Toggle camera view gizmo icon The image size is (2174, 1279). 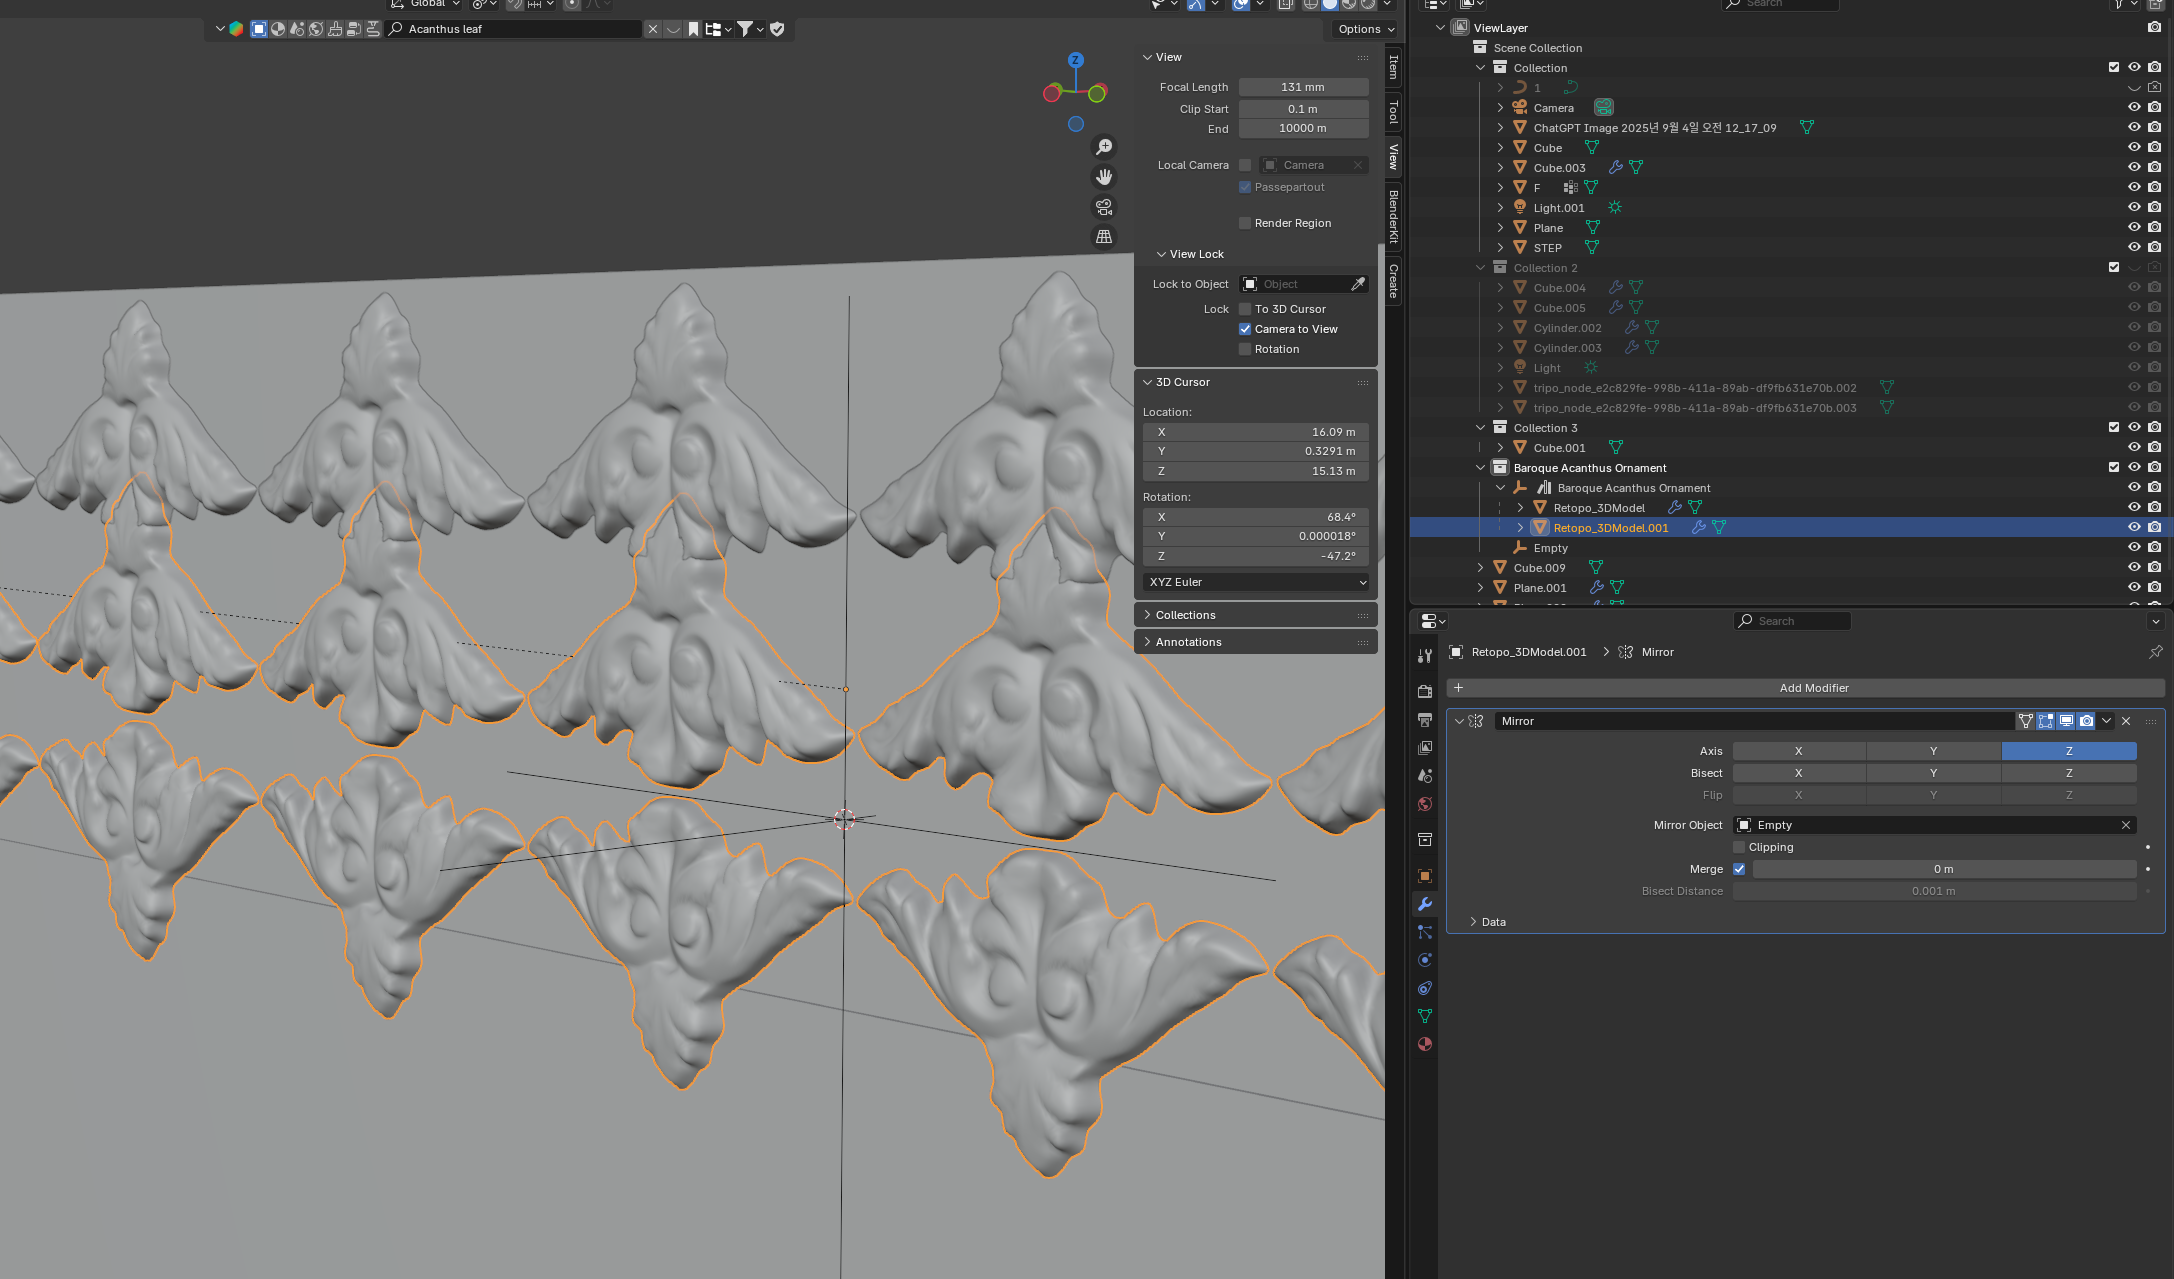click(x=1104, y=207)
